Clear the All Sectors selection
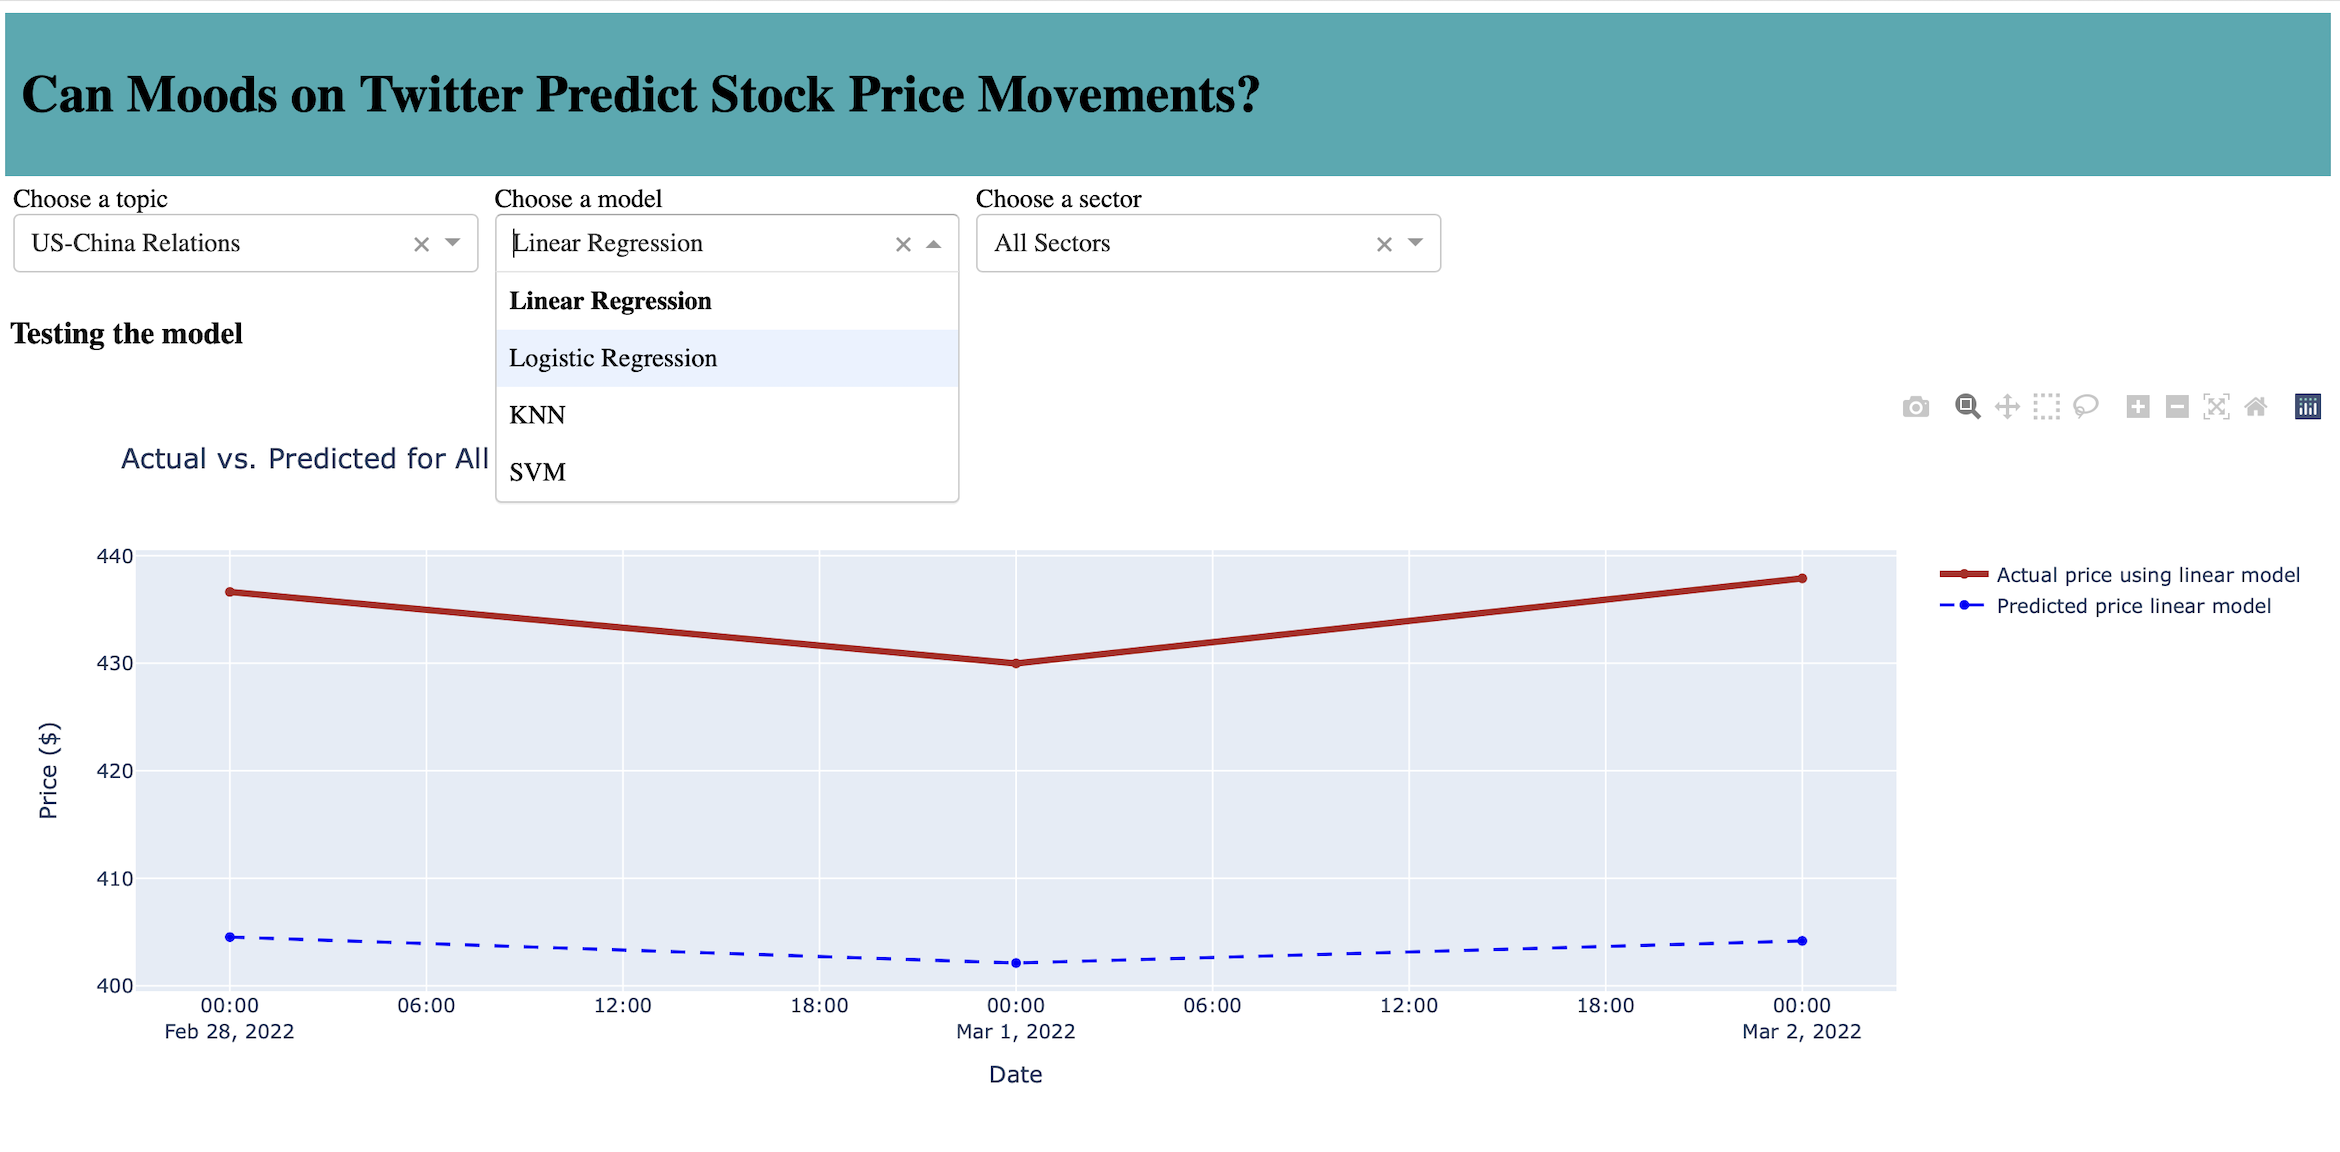The height and width of the screenshot is (1152, 2340). click(x=1384, y=244)
